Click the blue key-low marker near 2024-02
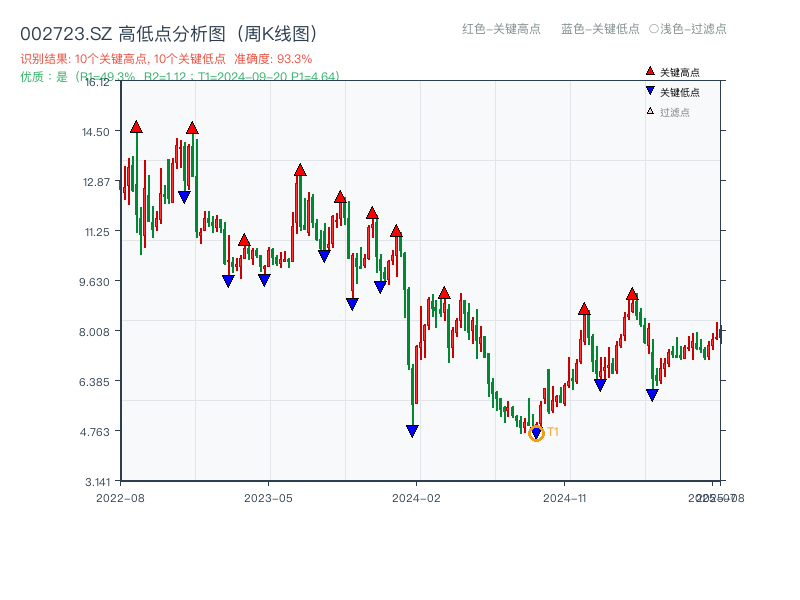The height and width of the screenshot is (600, 800). [x=414, y=429]
